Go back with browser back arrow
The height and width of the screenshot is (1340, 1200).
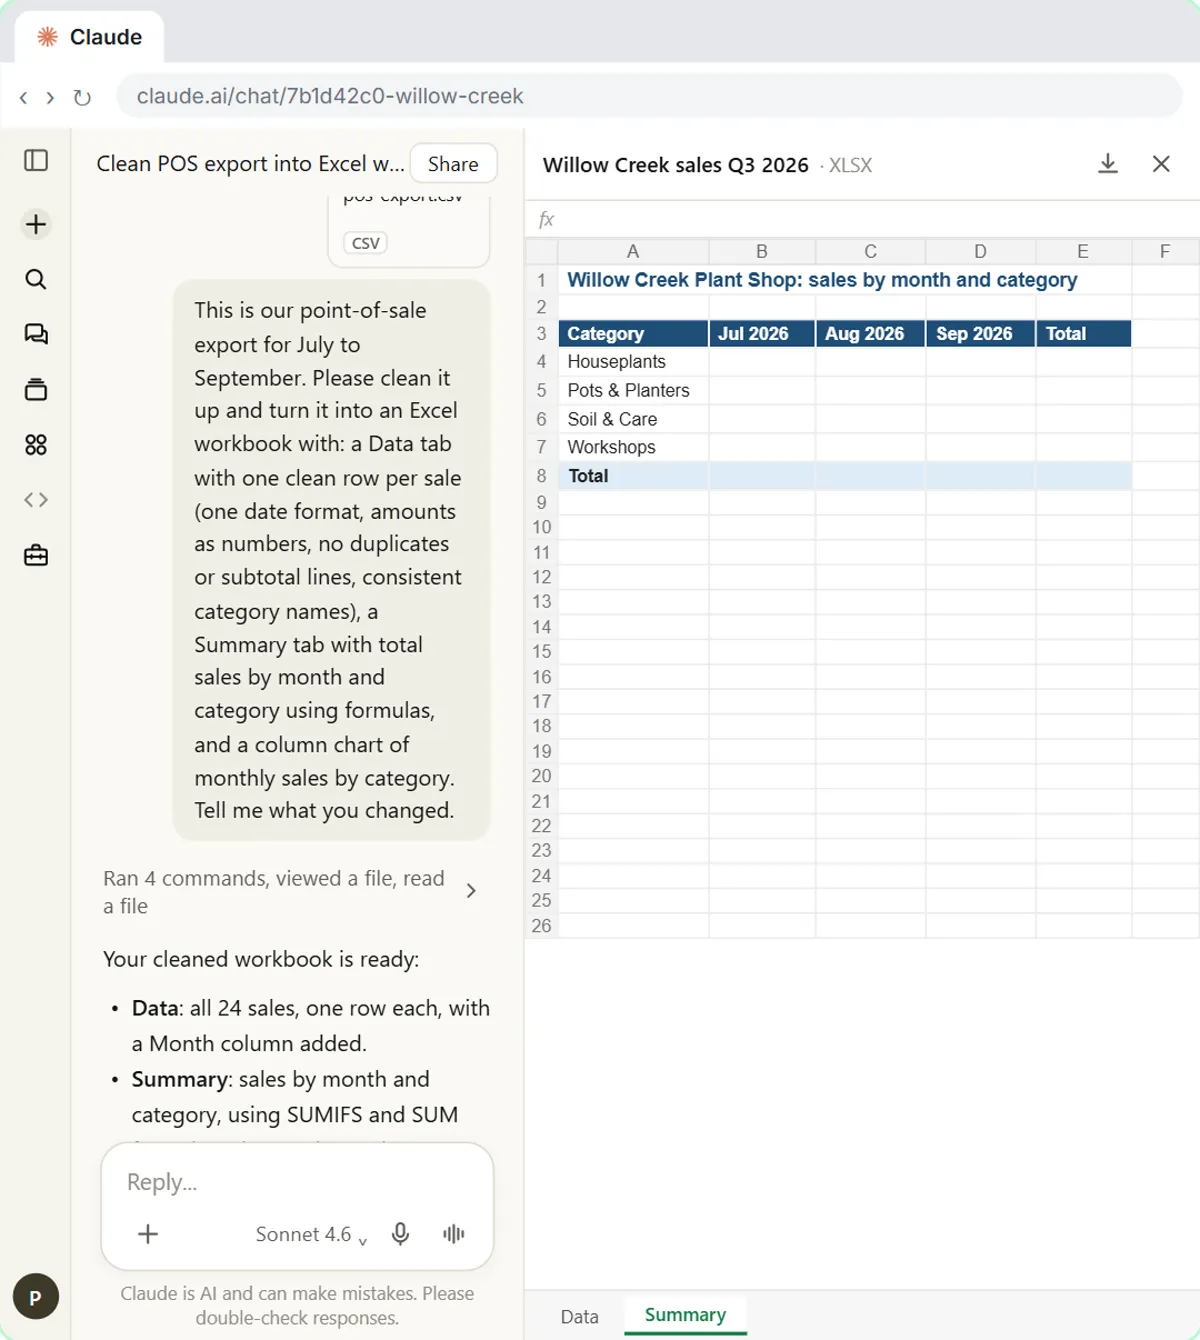point(23,97)
